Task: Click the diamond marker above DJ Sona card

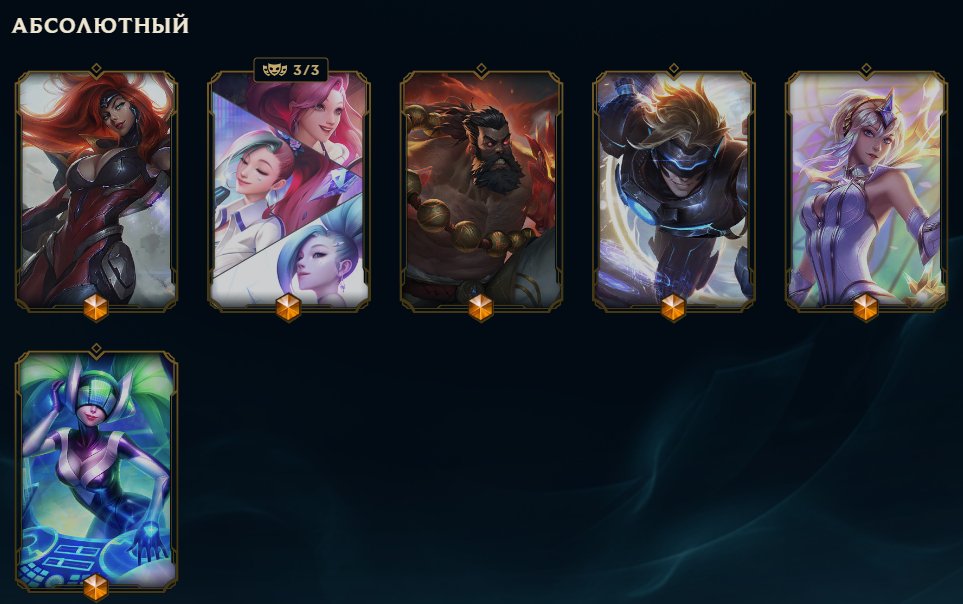Action: pyautogui.click(x=96, y=349)
